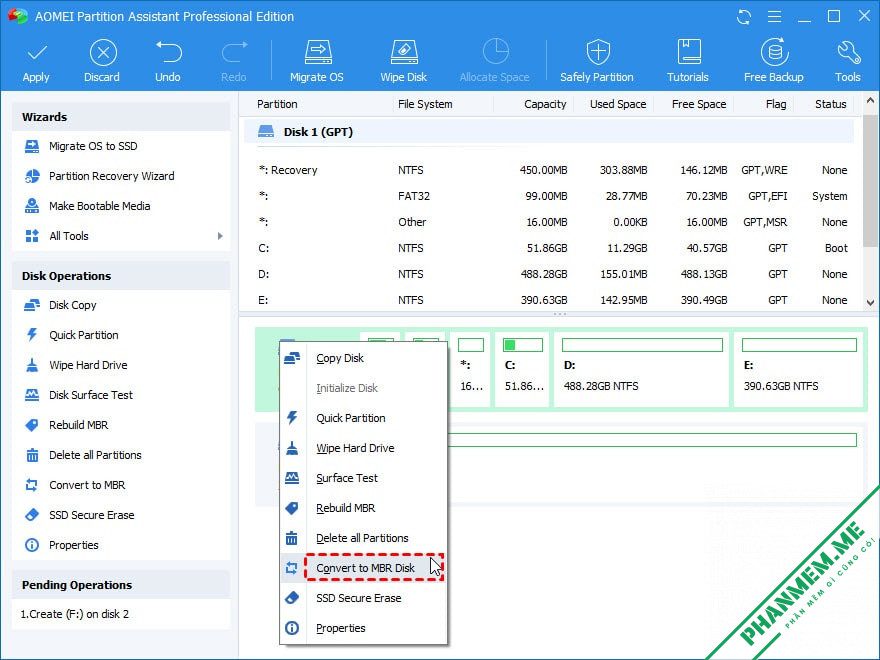880x660 pixels.
Task: Open the Safely Partition shield tool
Action: pos(597,61)
